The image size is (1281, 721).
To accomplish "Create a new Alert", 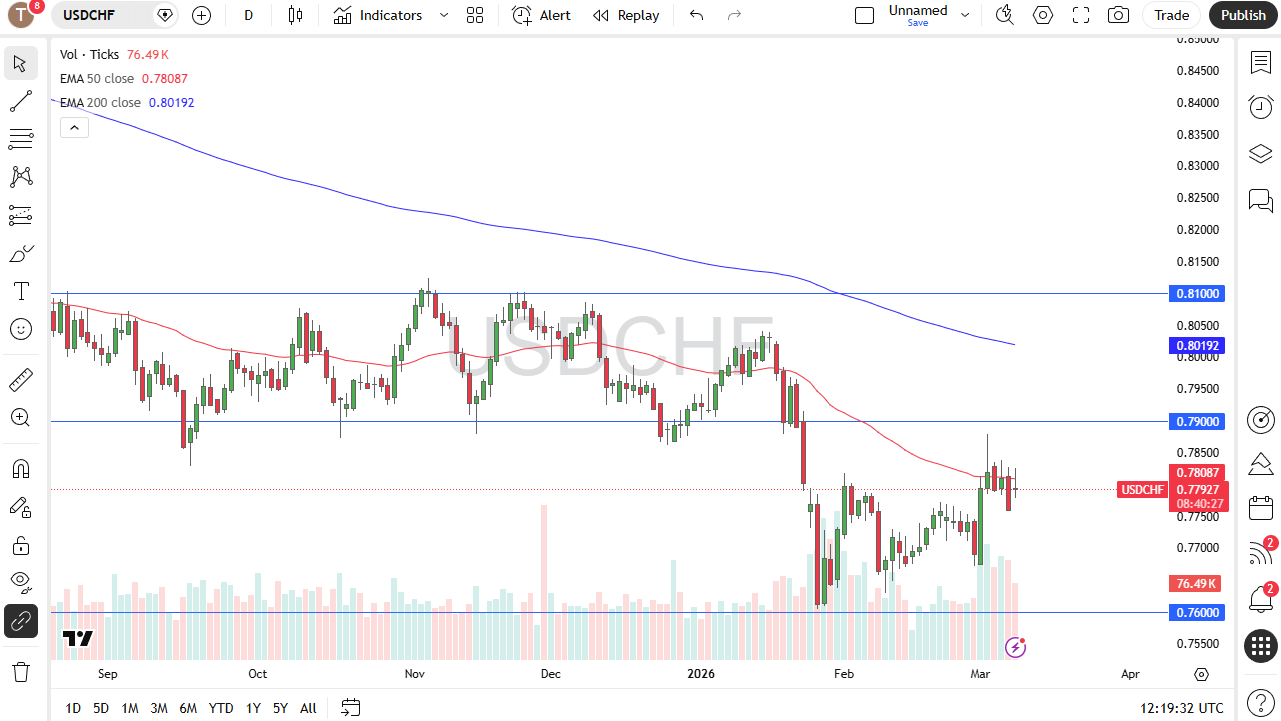I will 541,15.
